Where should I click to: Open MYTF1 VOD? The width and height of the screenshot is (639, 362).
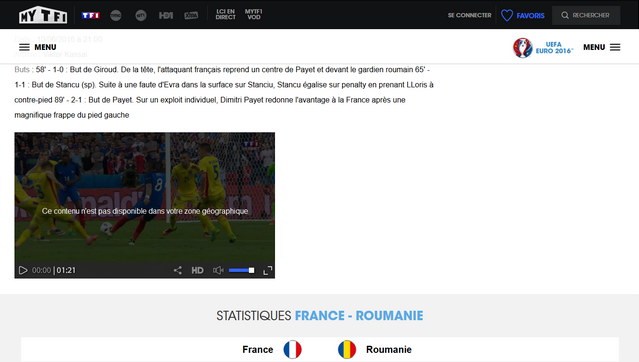point(253,15)
